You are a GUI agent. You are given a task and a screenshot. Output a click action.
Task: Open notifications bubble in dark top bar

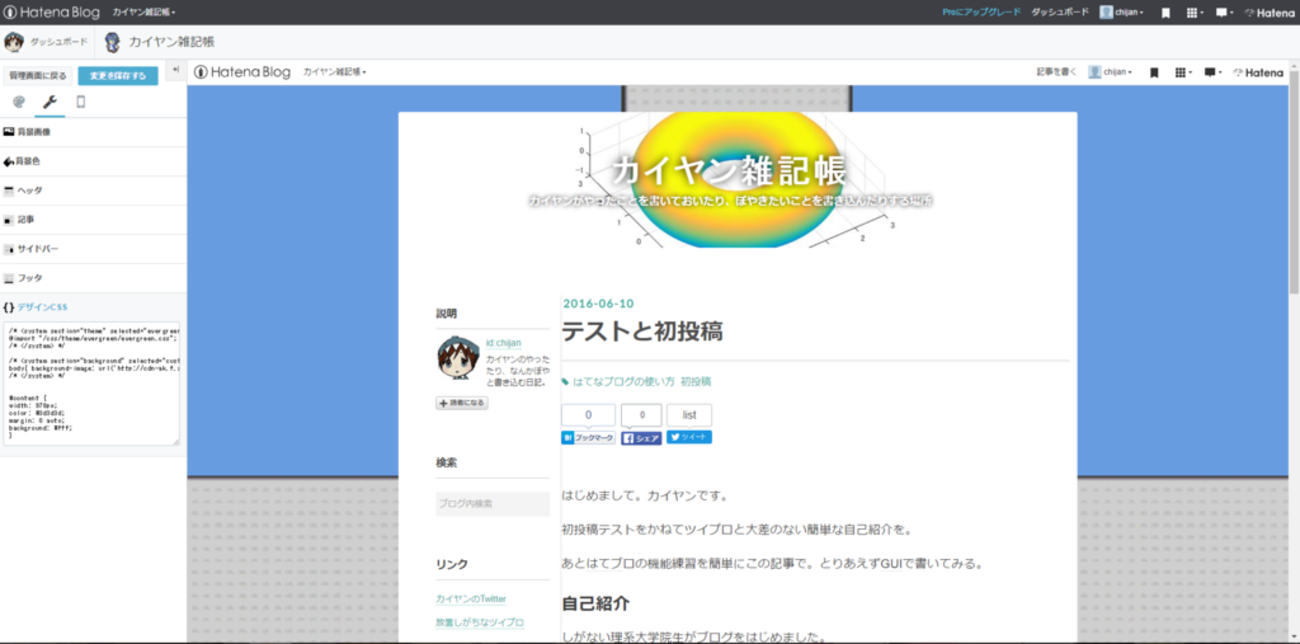pos(1224,13)
